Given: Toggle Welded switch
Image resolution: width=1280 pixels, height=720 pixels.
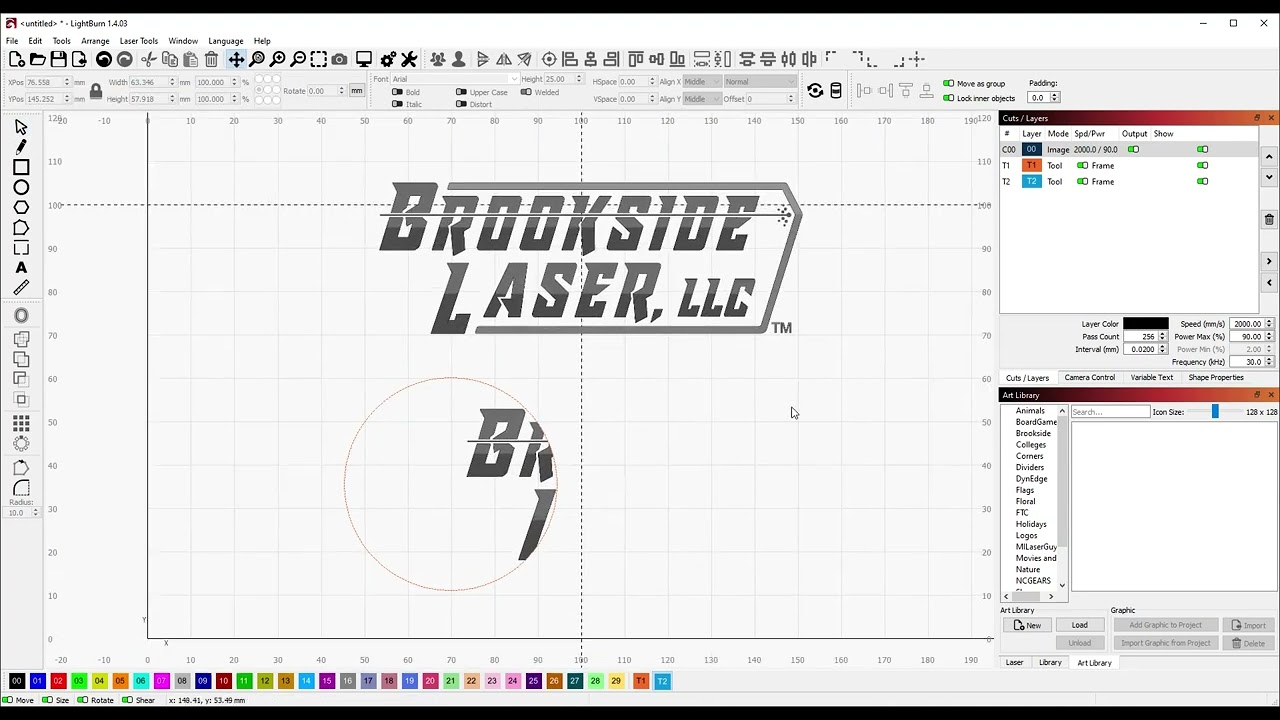Looking at the screenshot, I should click(x=527, y=92).
